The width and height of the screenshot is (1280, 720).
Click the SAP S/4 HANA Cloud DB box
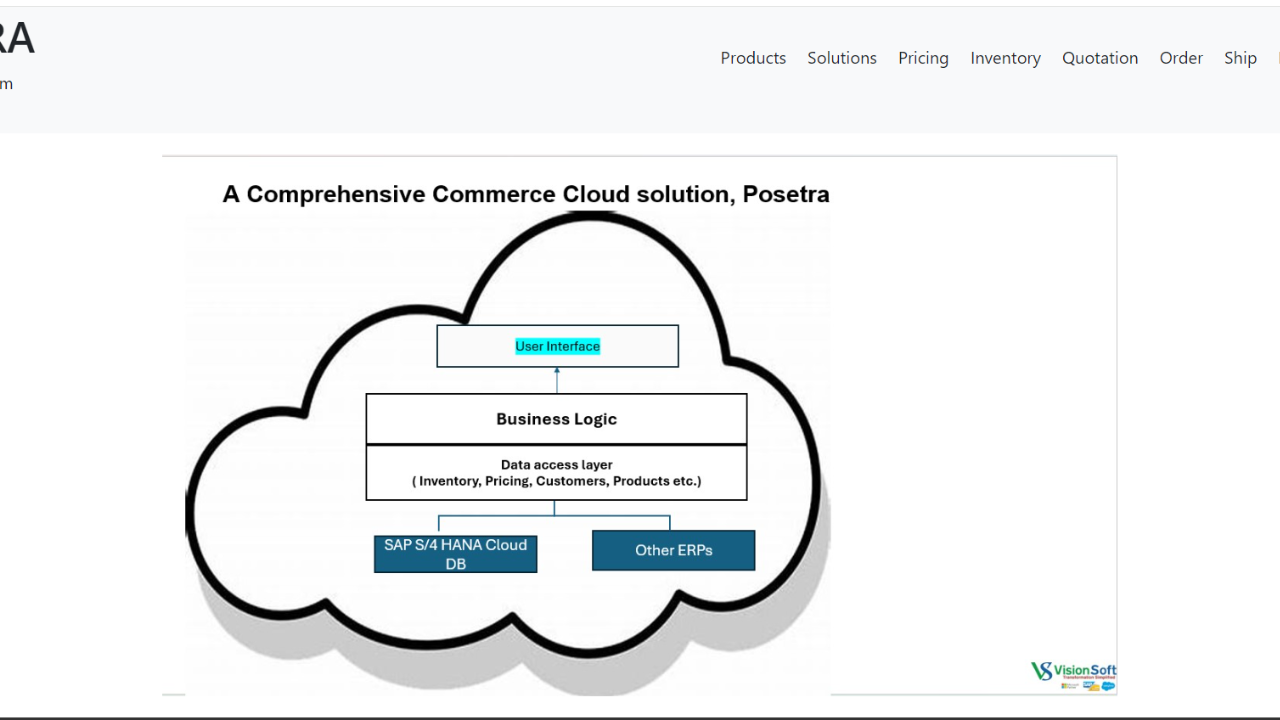click(455, 554)
